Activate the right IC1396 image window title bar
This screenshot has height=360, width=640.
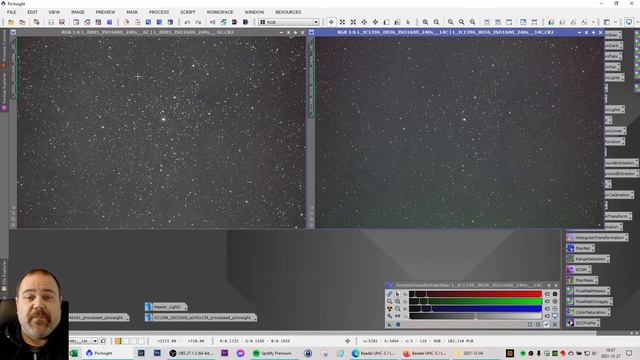point(445,32)
